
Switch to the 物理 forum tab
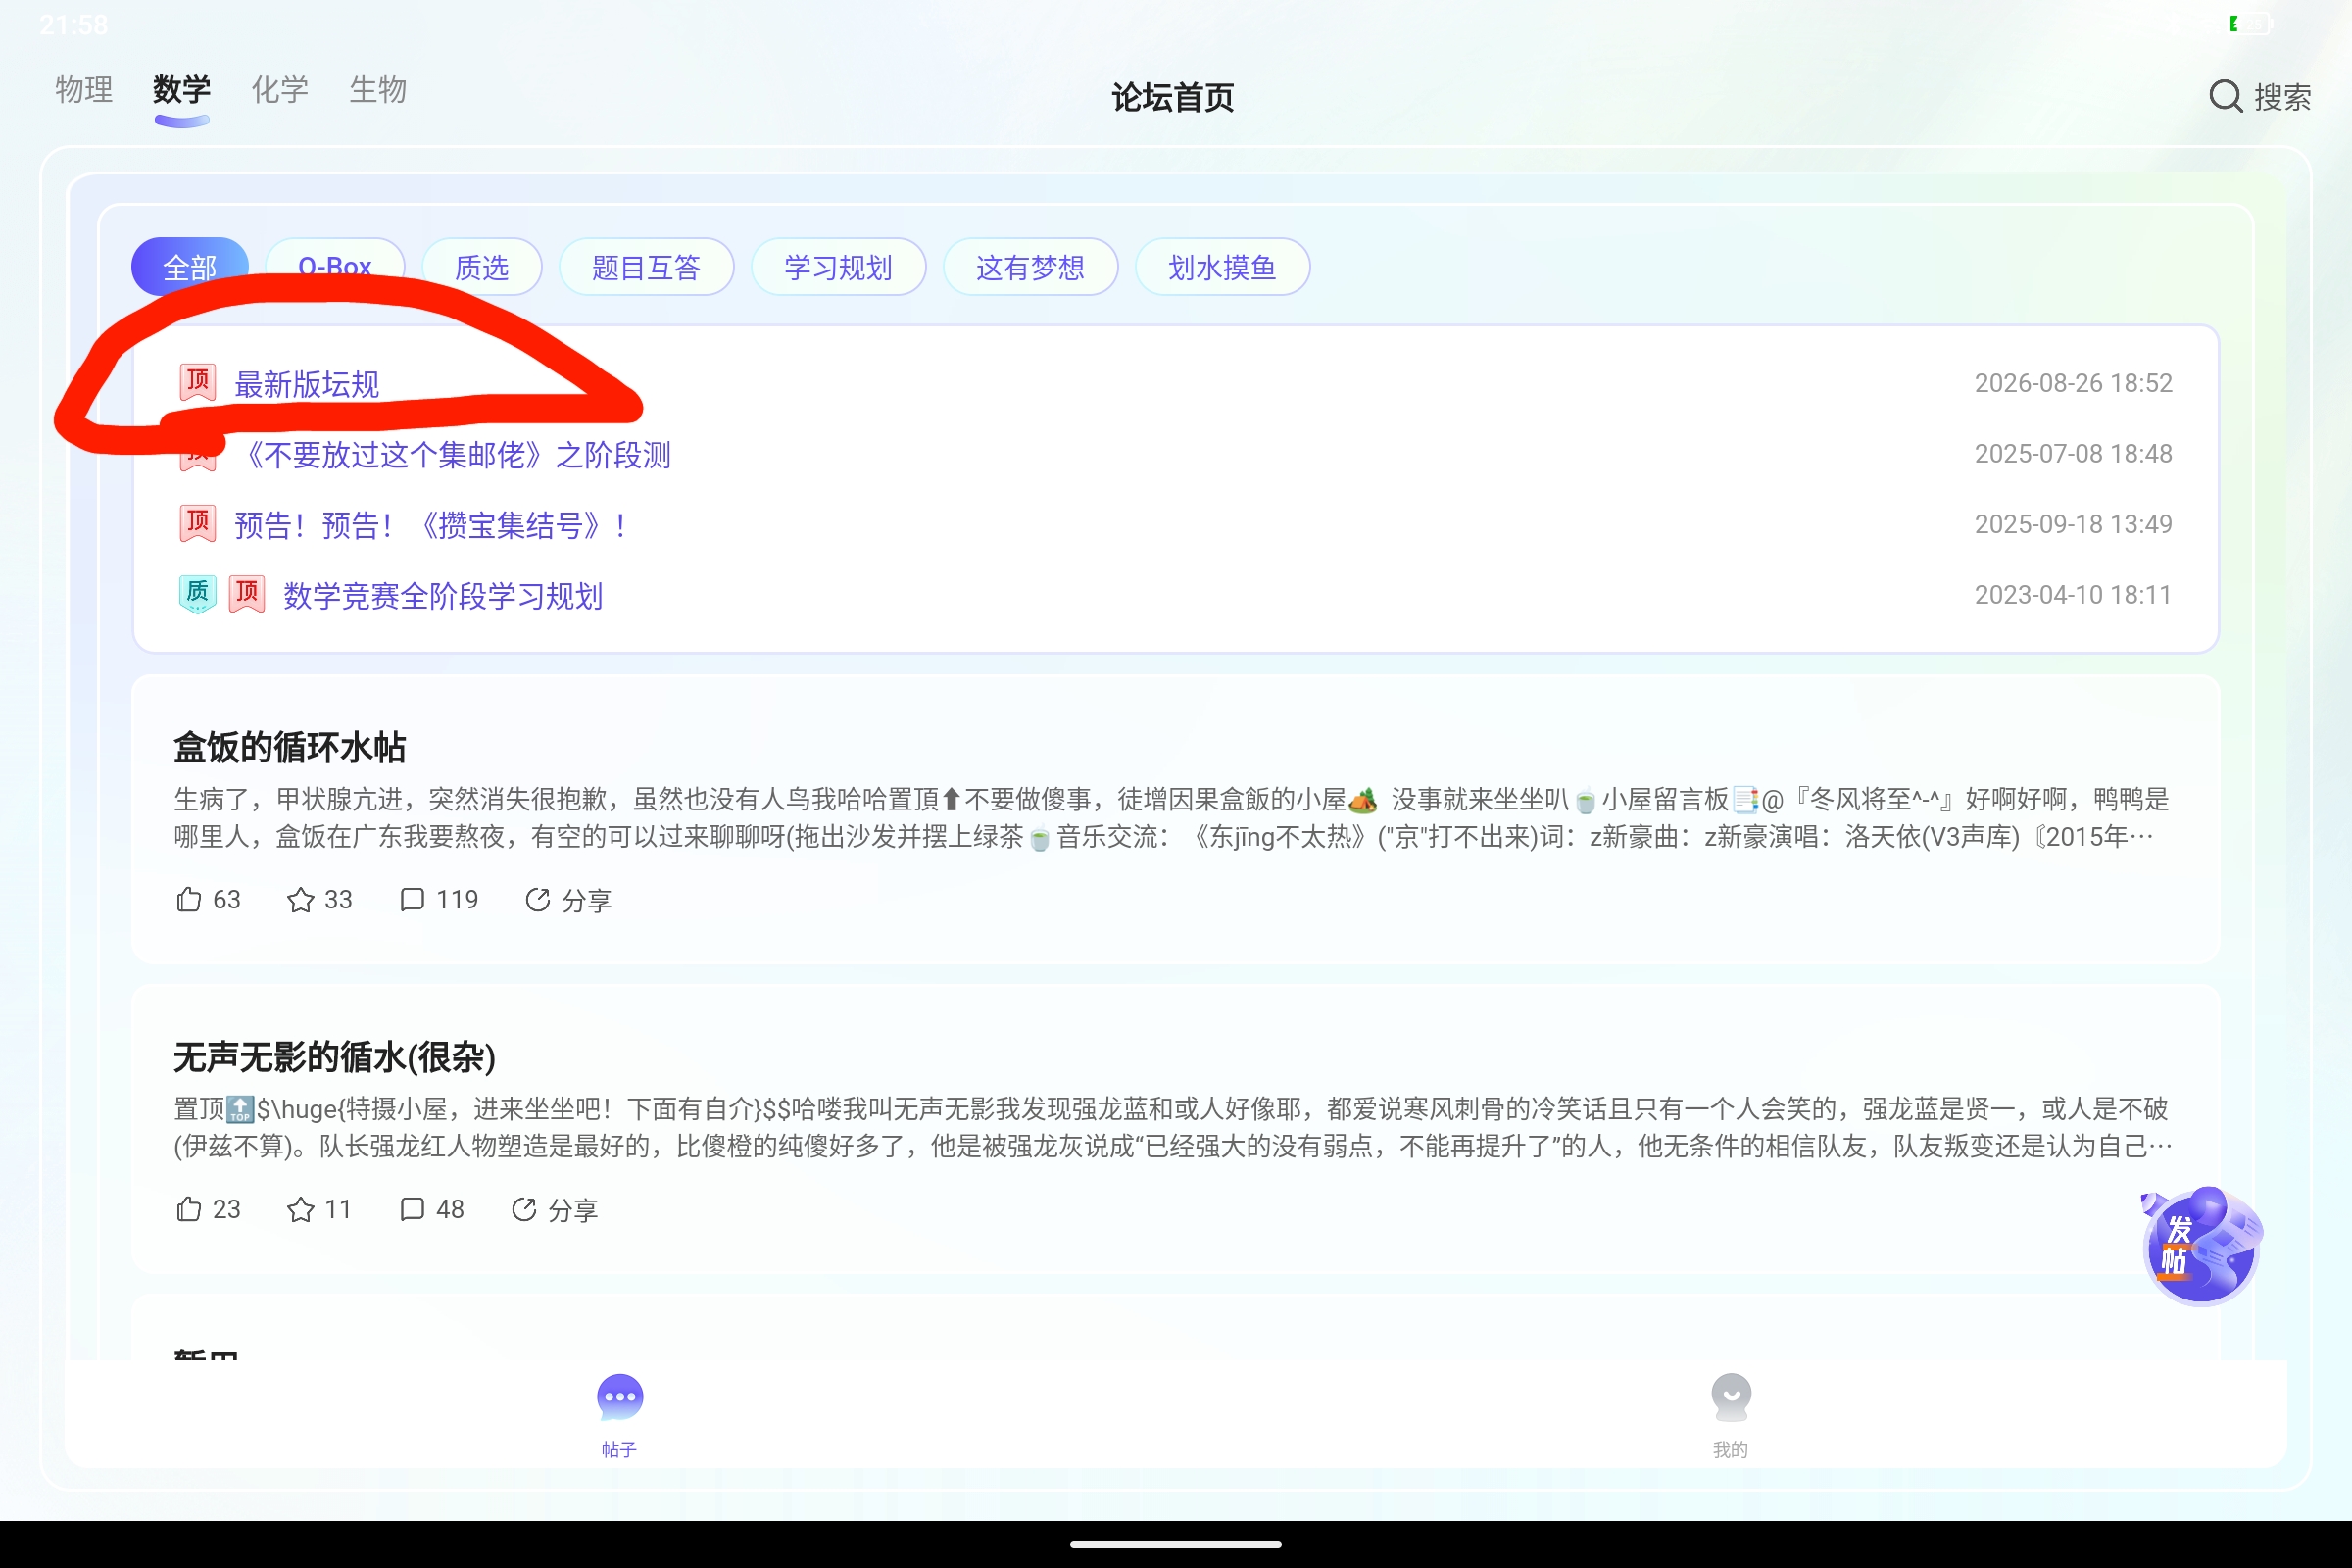coord(84,89)
